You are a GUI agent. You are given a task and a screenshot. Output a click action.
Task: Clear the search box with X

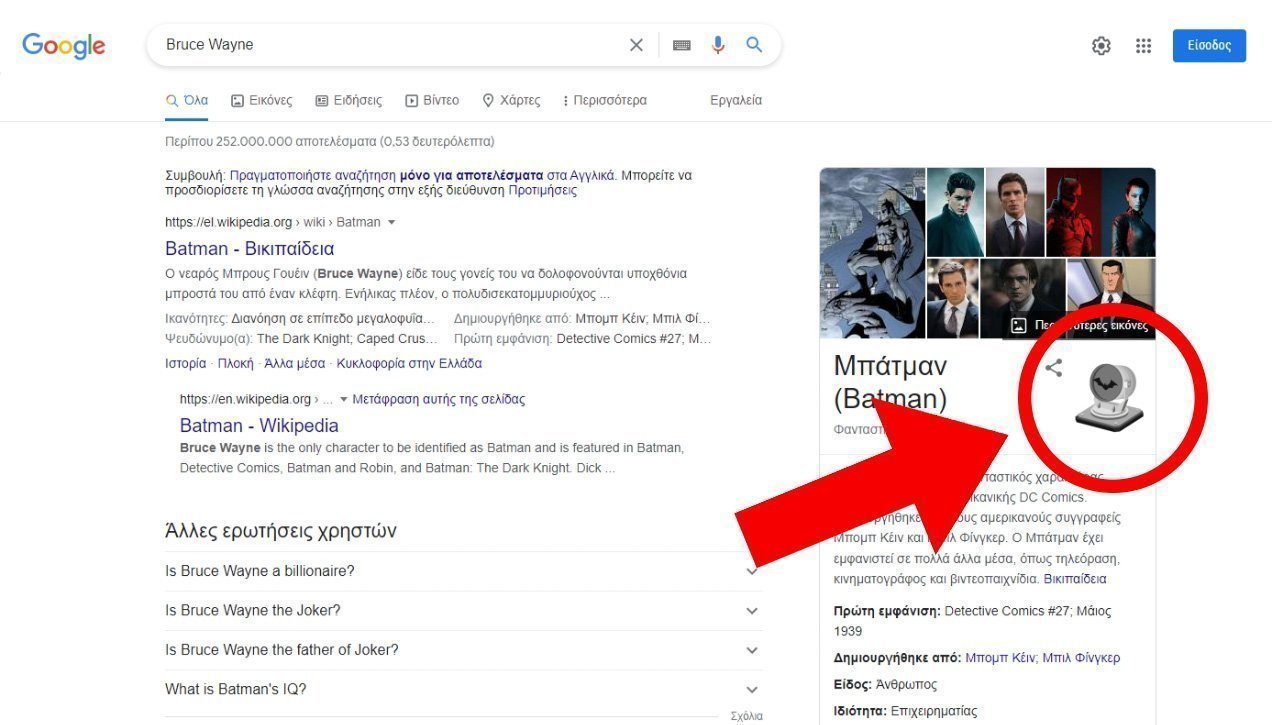pos(636,45)
